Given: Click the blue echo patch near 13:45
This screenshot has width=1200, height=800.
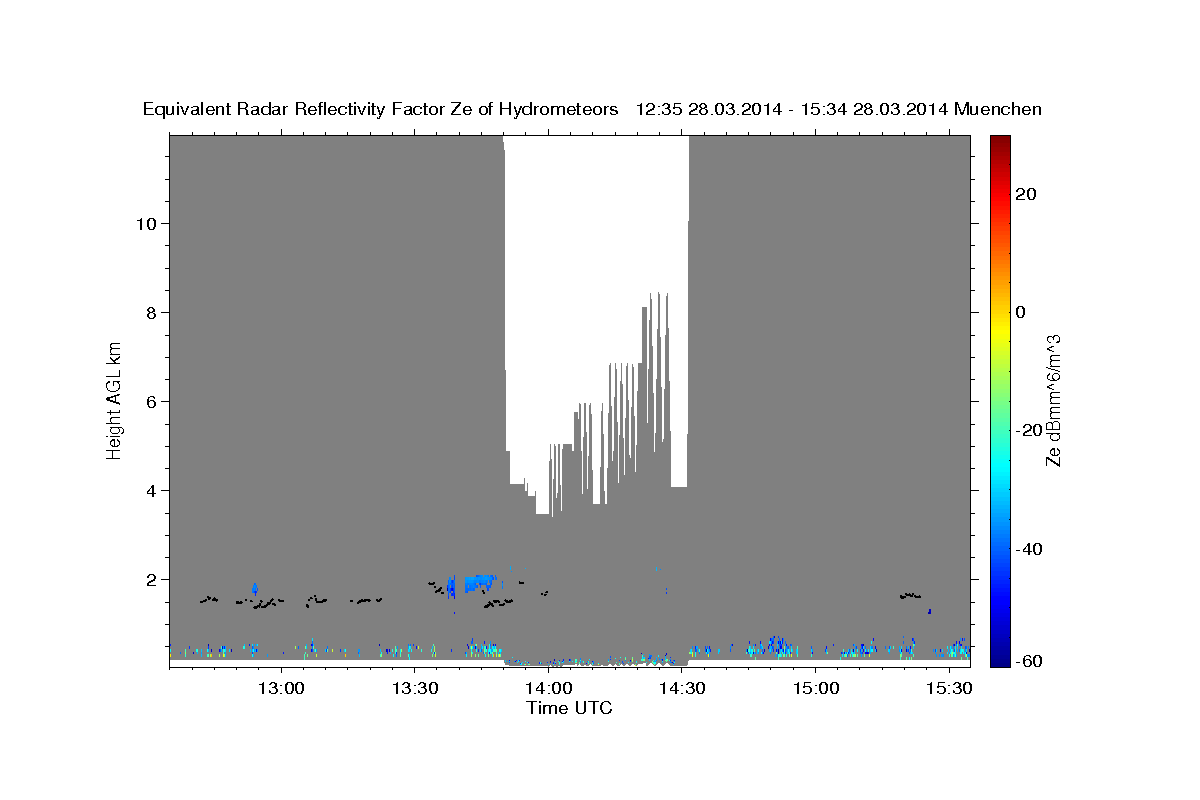Looking at the screenshot, I should 478,582.
